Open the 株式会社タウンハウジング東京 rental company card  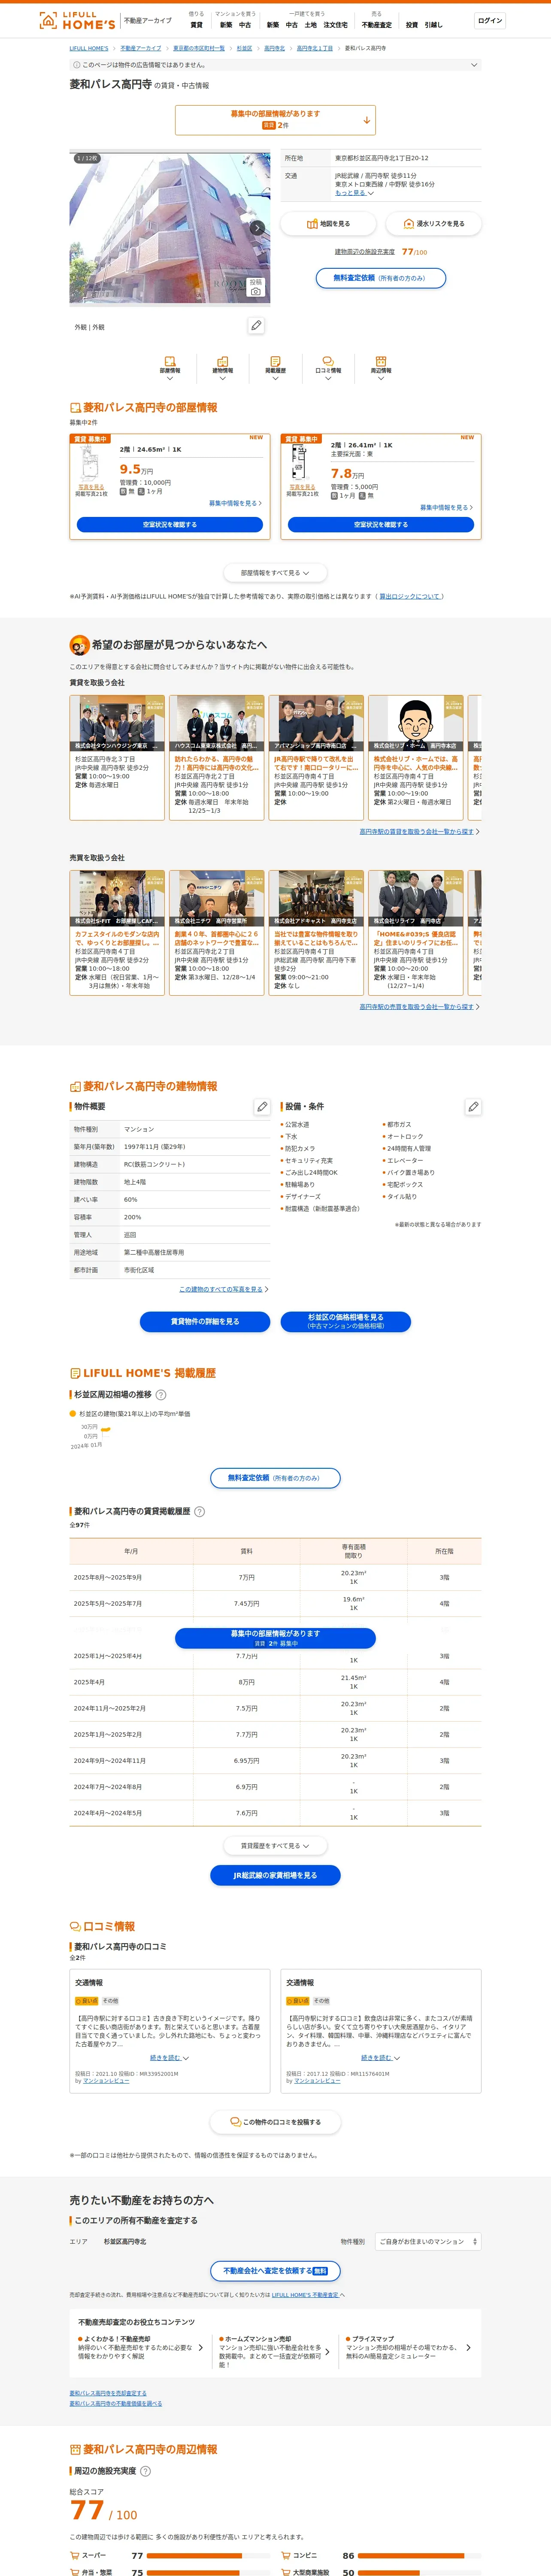click(117, 758)
